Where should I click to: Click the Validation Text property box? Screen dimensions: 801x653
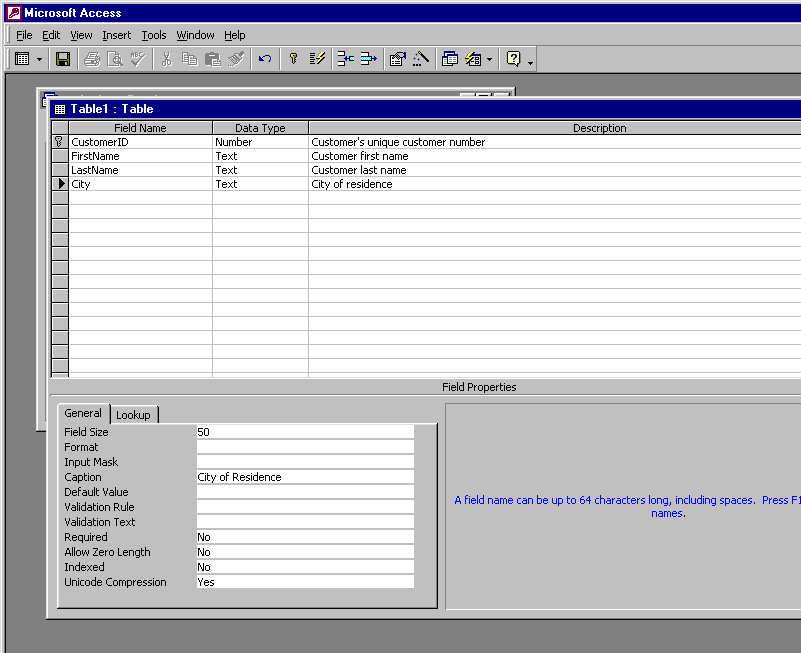305,522
